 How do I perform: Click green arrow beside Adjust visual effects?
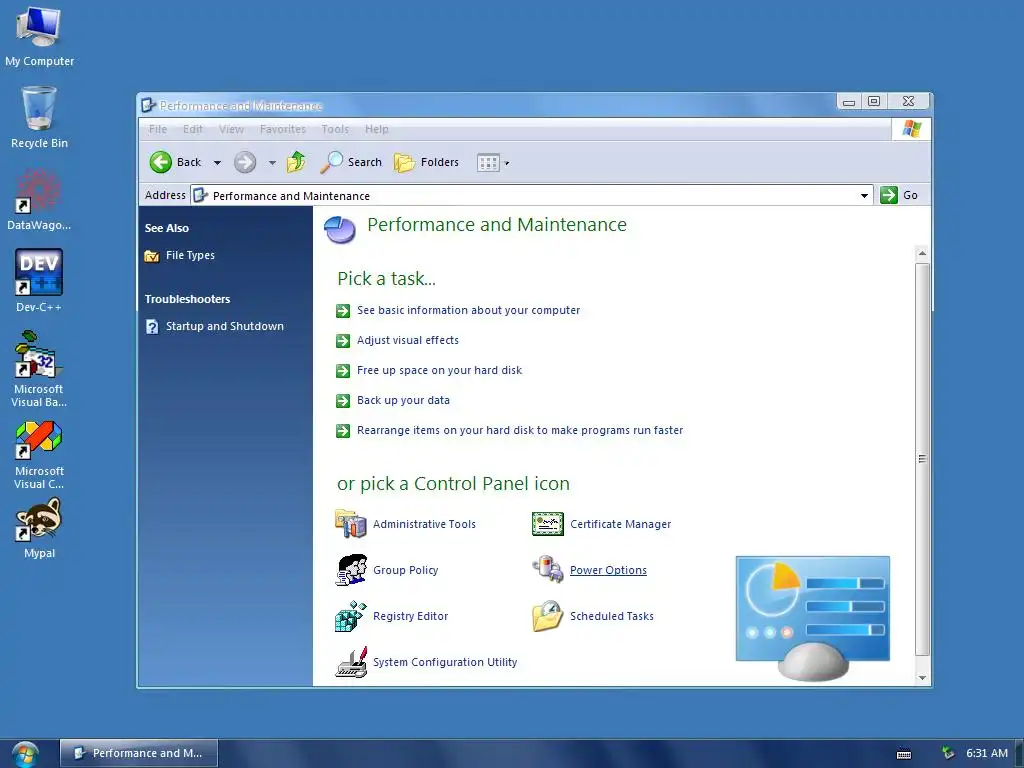pyautogui.click(x=343, y=341)
